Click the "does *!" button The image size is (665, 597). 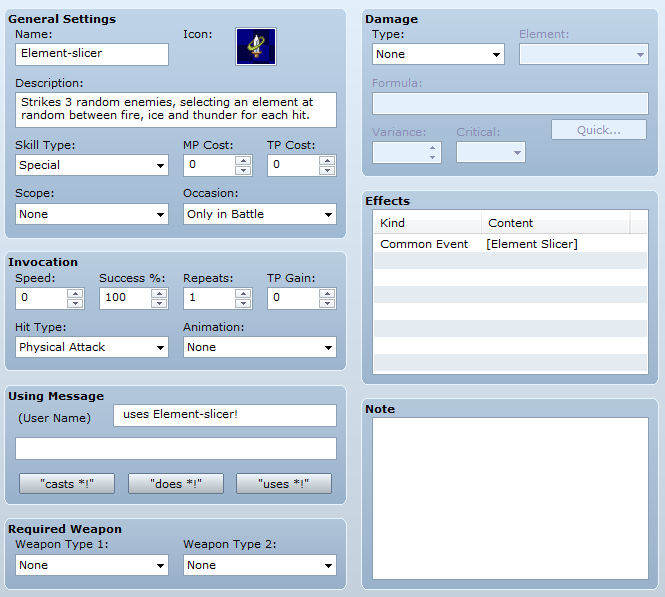tap(176, 484)
